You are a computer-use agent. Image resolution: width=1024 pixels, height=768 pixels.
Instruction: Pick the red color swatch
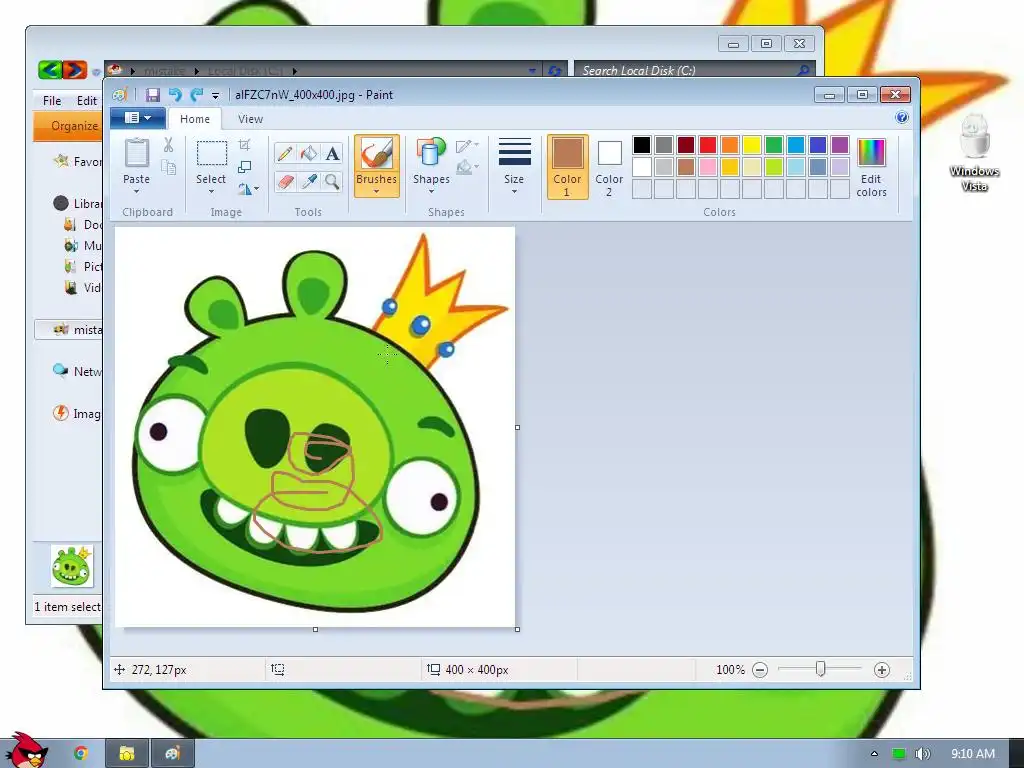pyautogui.click(x=708, y=144)
